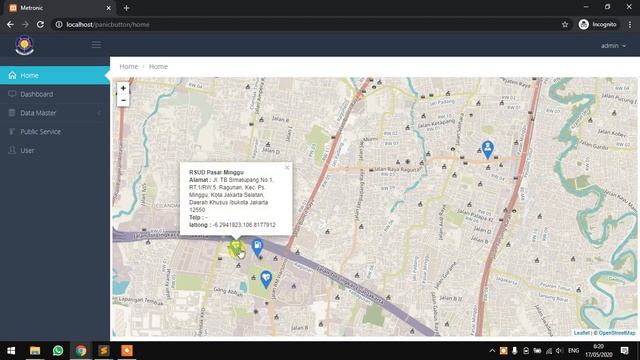Click the volume icon in tray

[559, 351]
